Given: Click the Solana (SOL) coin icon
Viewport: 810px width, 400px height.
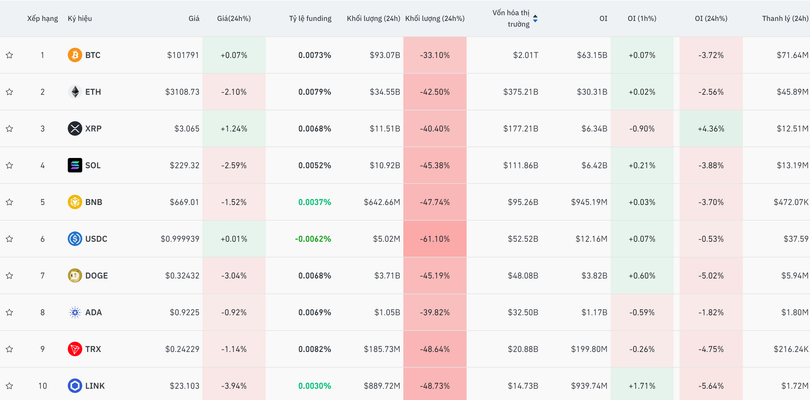Looking at the screenshot, I should [74, 165].
